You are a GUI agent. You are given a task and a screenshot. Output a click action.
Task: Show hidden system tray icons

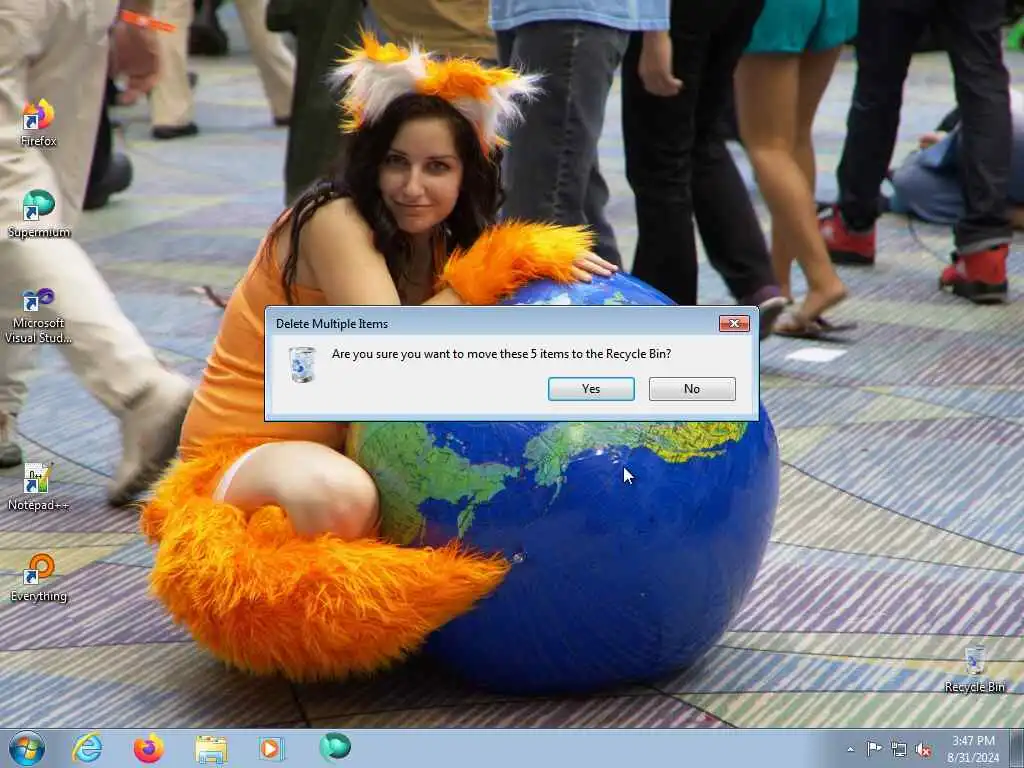tap(850, 750)
